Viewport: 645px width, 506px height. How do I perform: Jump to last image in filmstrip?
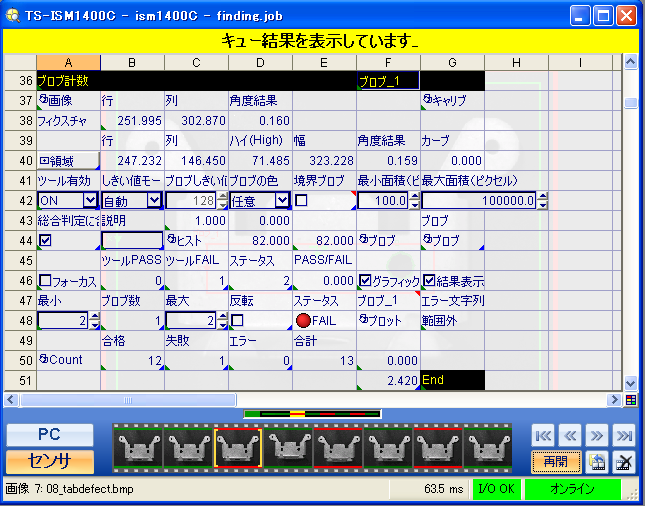pos(623,435)
